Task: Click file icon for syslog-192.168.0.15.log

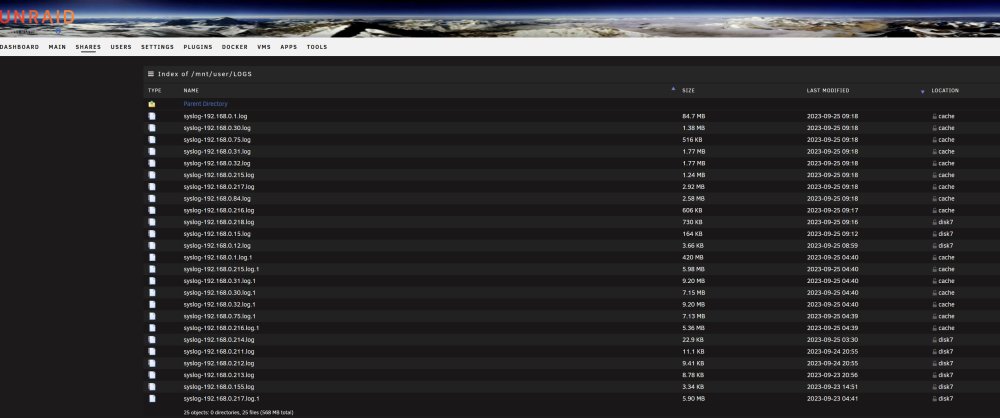Action: click(152, 234)
